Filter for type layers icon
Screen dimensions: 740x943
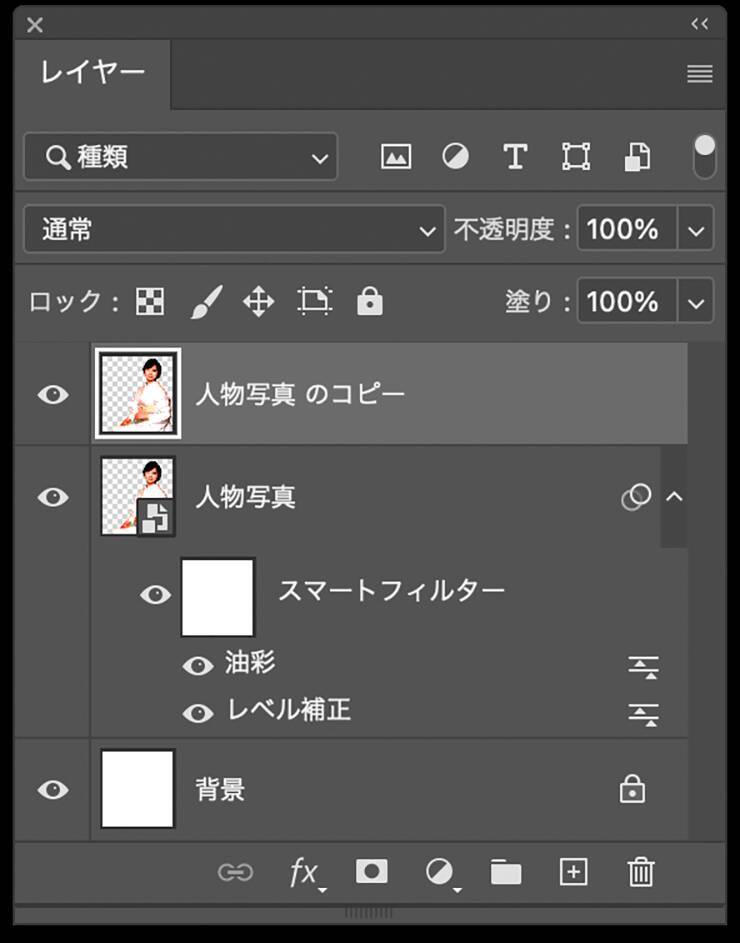pos(515,157)
